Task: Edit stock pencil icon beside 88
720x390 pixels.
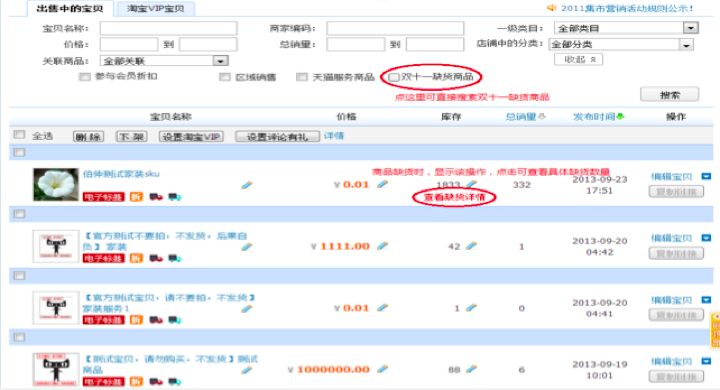Action: click(472, 369)
